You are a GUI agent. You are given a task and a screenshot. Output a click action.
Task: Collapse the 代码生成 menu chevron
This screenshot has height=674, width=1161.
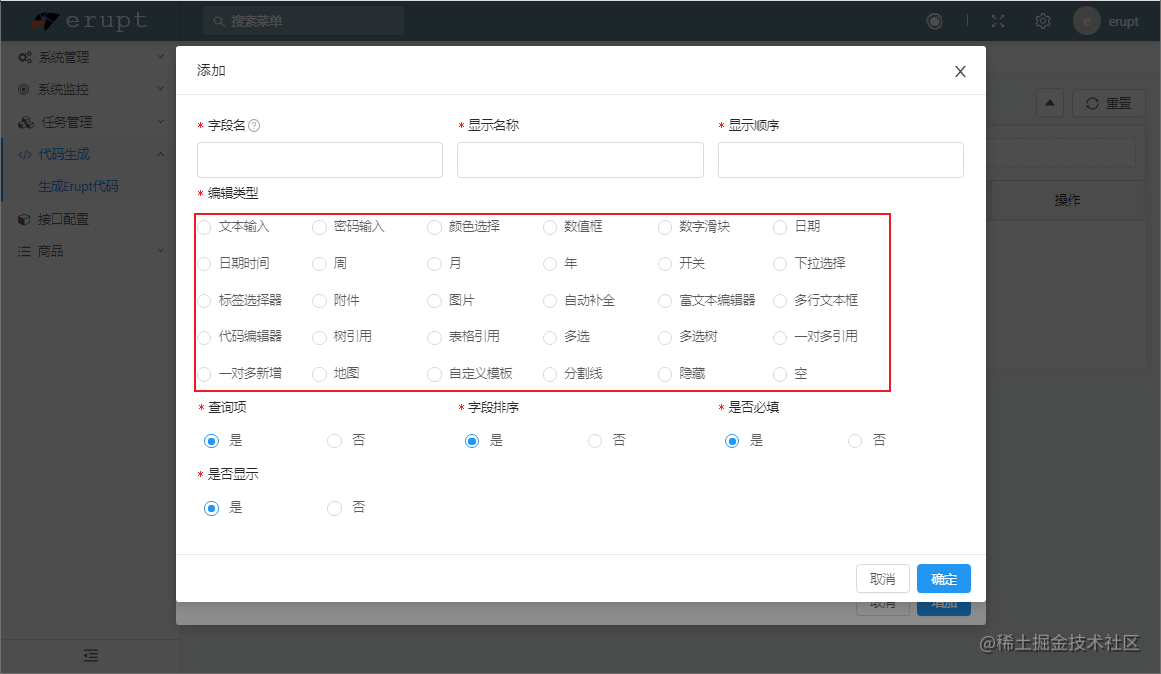pos(161,154)
